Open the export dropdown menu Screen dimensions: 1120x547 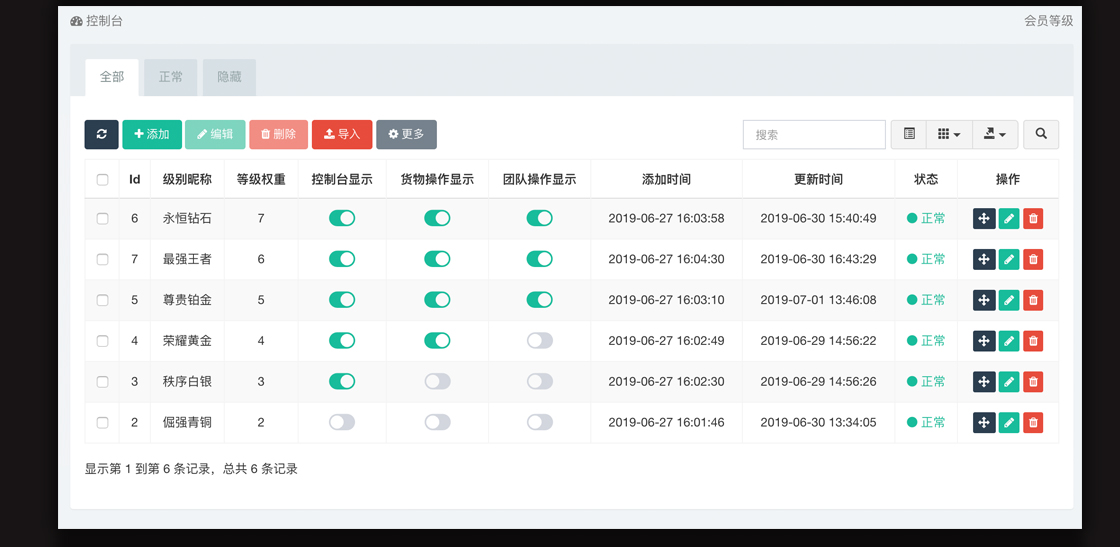click(995, 134)
